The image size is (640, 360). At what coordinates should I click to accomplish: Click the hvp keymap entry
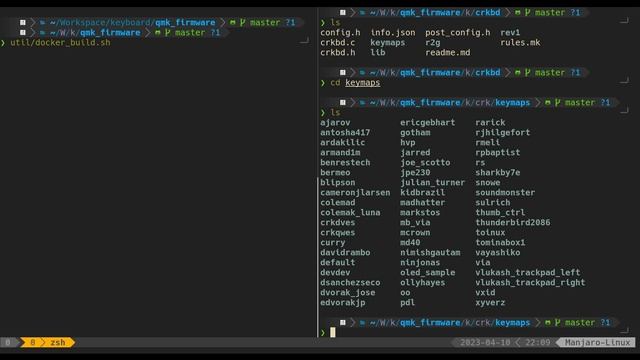[x=407, y=142]
